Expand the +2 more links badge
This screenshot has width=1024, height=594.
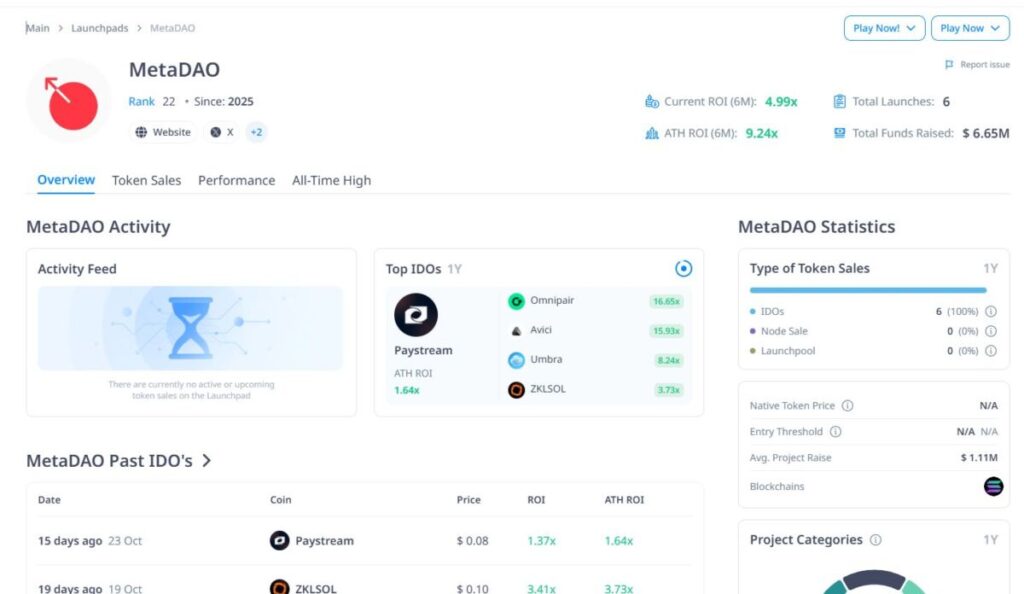[256, 132]
